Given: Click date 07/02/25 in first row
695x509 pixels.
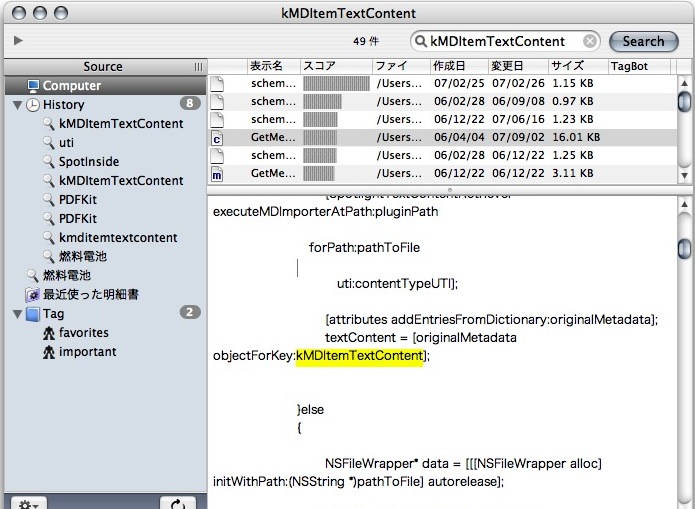Looking at the screenshot, I should click(x=459, y=84).
